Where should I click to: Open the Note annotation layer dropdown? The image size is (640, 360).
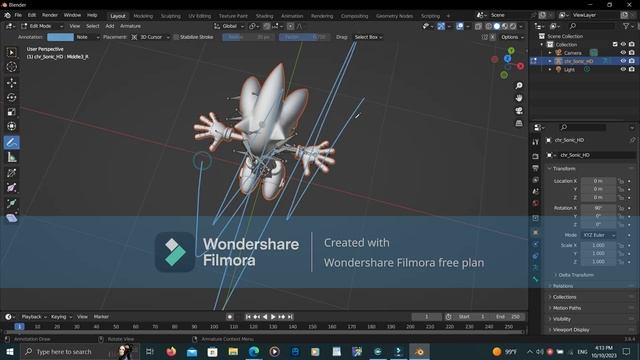[x=87, y=37]
